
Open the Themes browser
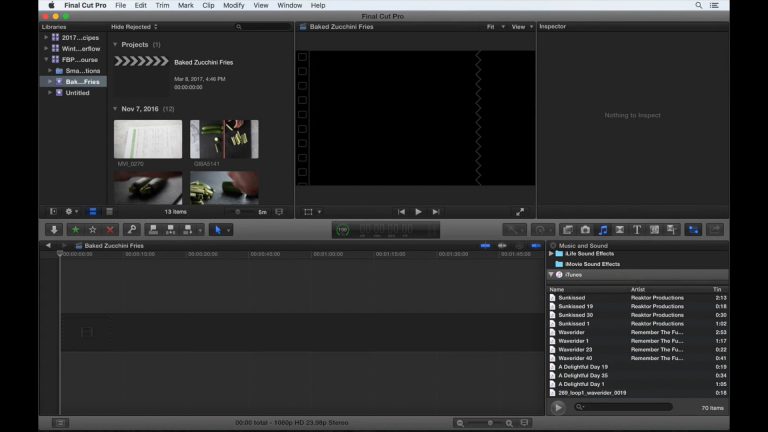click(672, 230)
